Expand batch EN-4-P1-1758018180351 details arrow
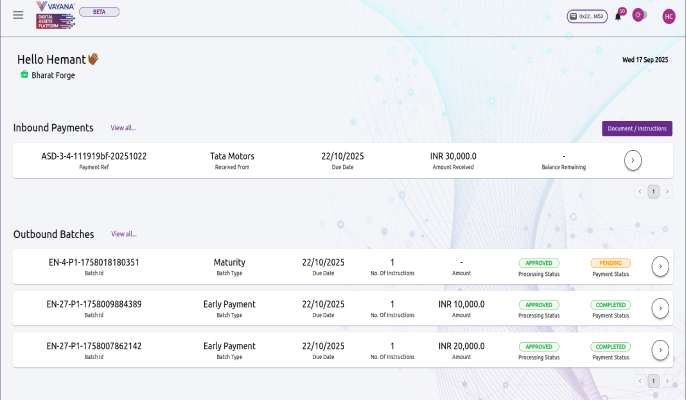This screenshot has width=686, height=400. [x=659, y=266]
